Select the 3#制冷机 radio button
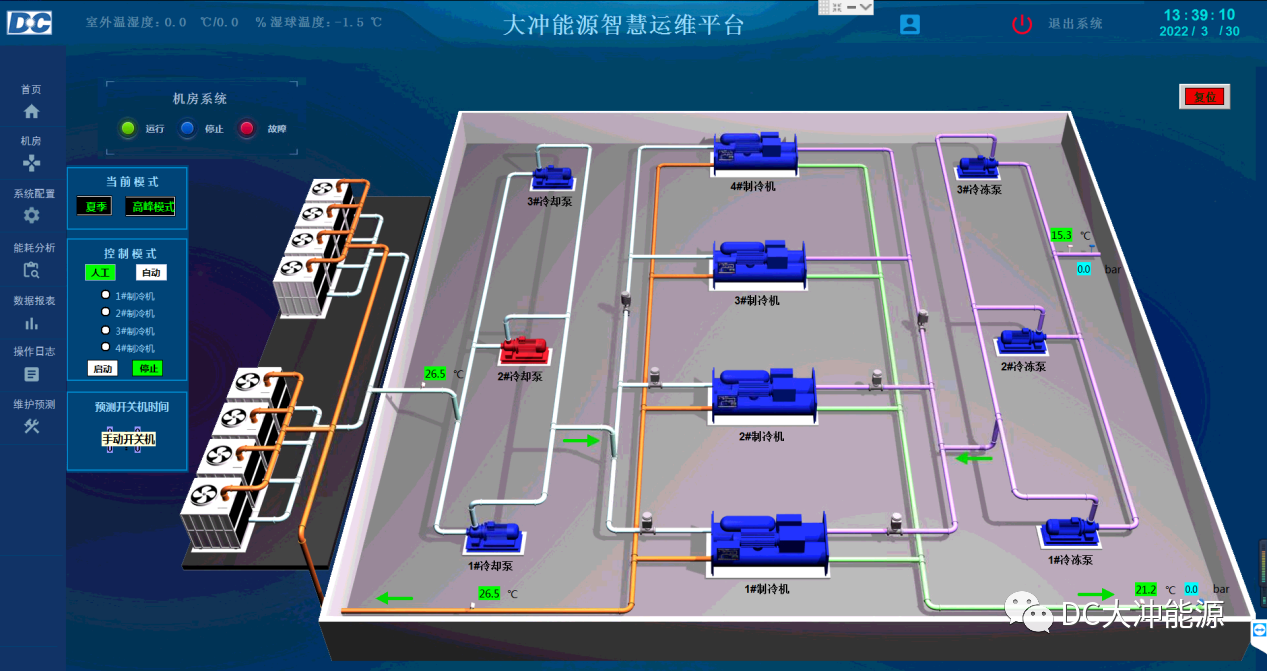This screenshot has height=671, width=1267. coord(105,329)
